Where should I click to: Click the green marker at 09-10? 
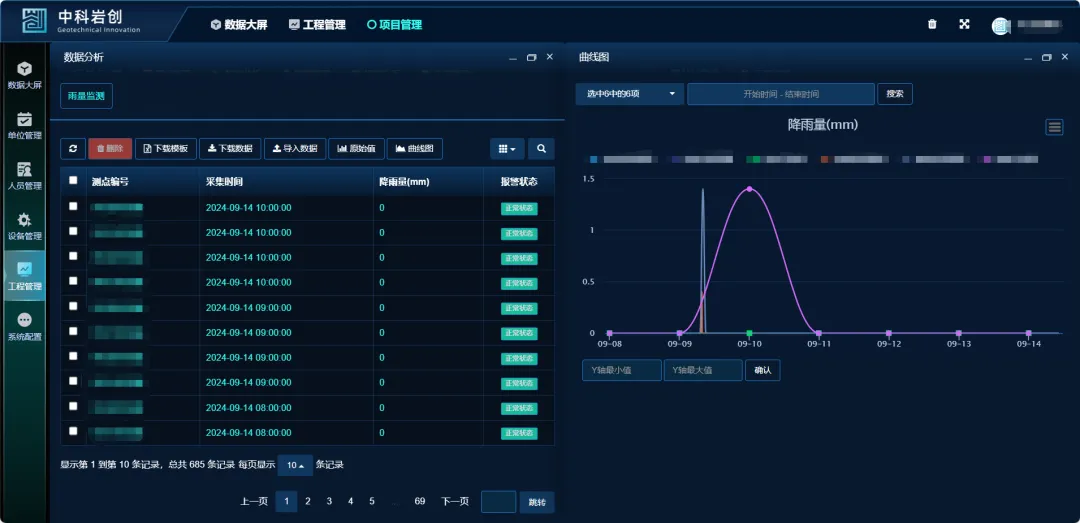click(x=749, y=333)
